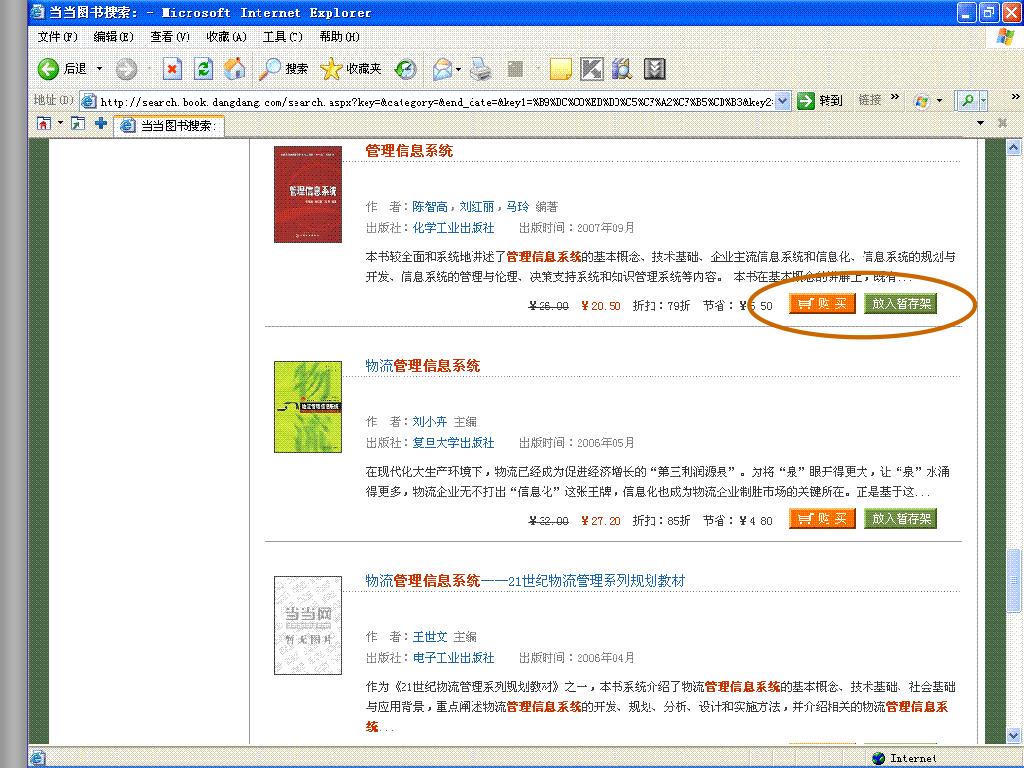1024x768 pixels.
Task: Open the 帮助(H) menu
Action: pyautogui.click(x=340, y=37)
